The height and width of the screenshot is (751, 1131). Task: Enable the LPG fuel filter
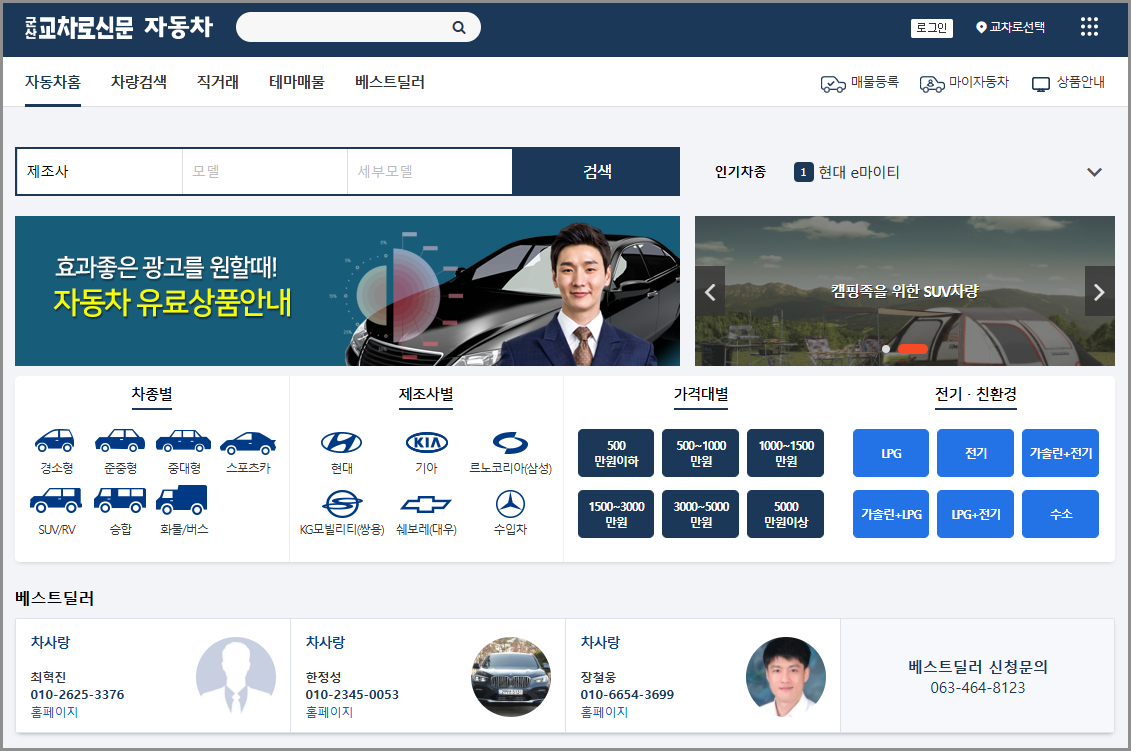pos(890,453)
